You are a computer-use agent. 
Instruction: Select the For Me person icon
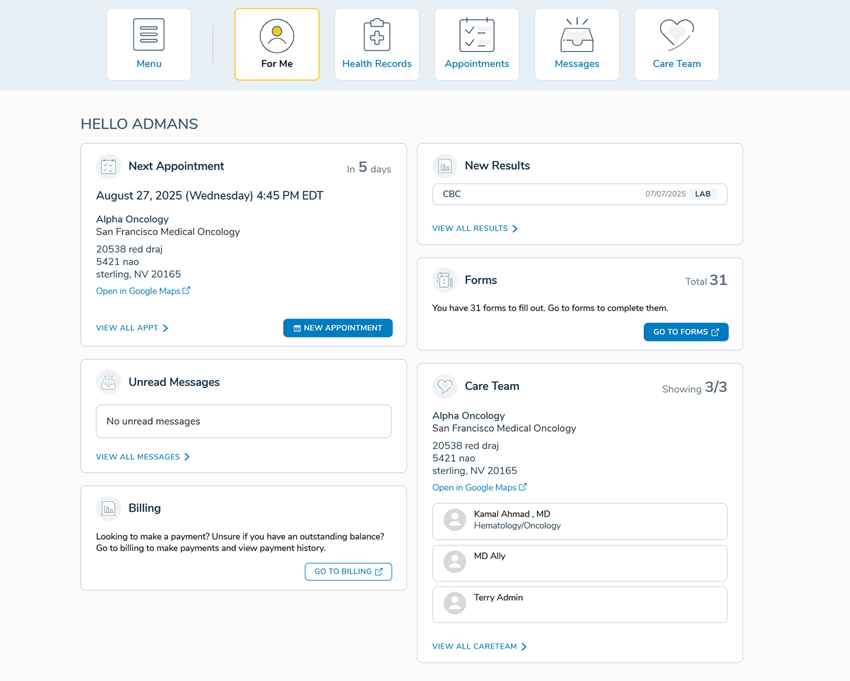277,36
